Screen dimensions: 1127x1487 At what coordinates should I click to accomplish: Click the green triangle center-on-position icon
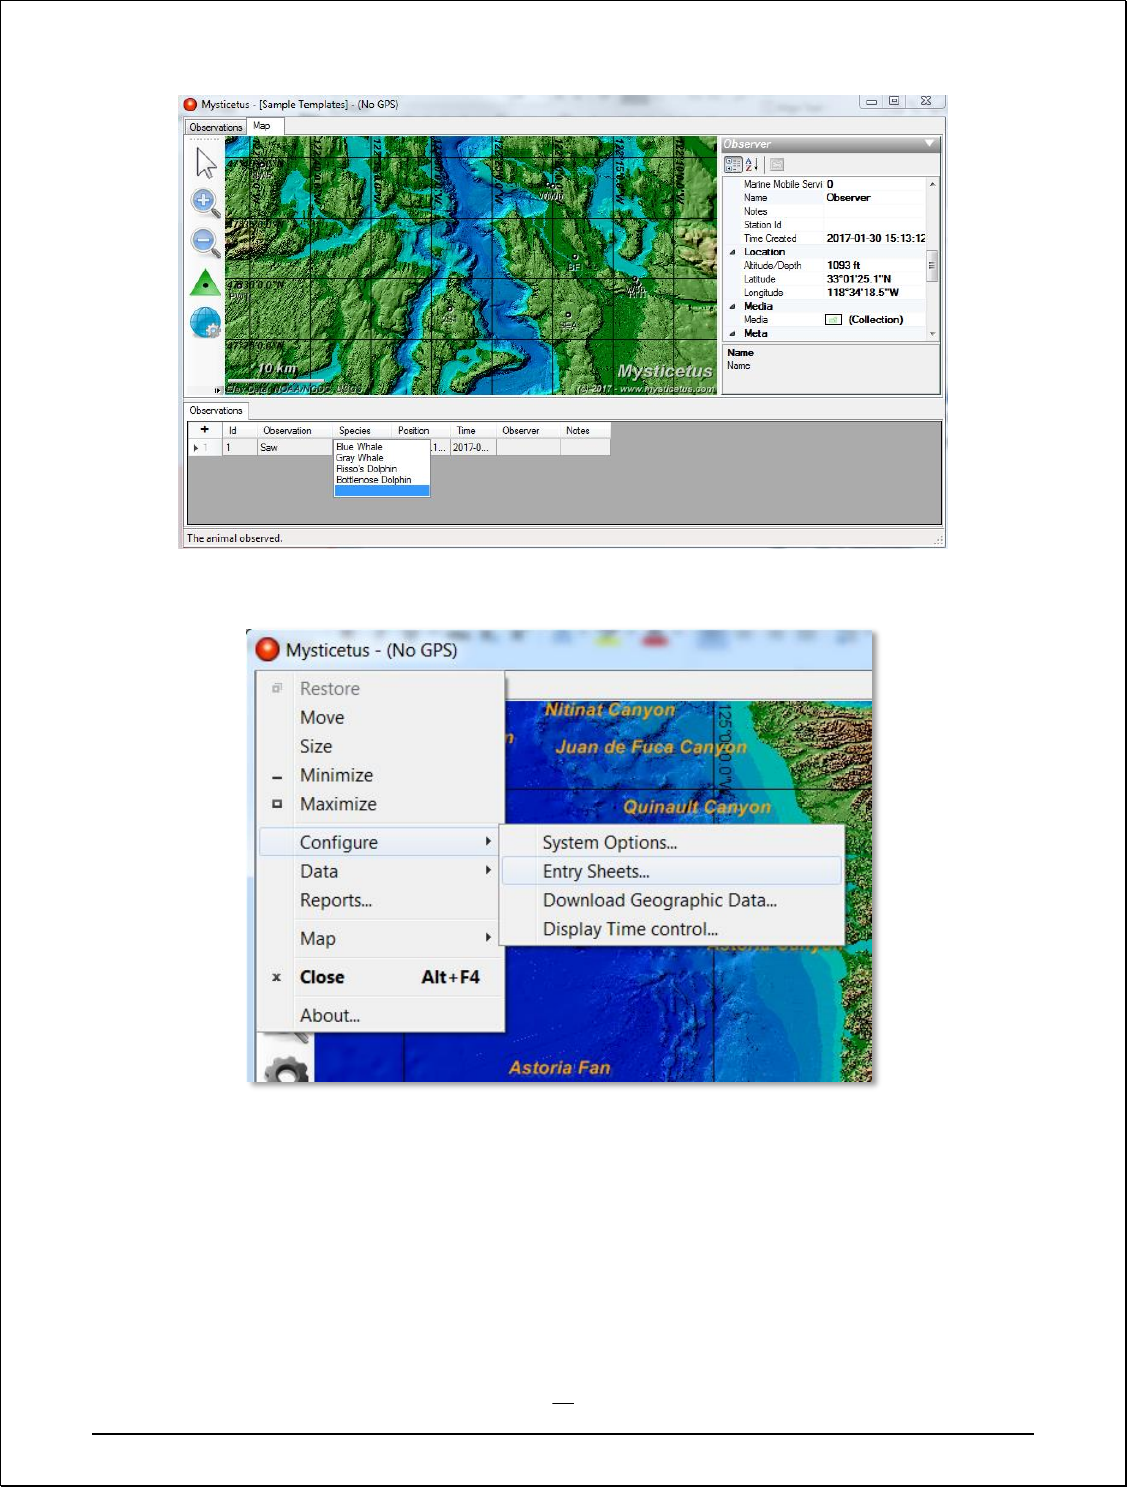pyautogui.click(x=205, y=283)
